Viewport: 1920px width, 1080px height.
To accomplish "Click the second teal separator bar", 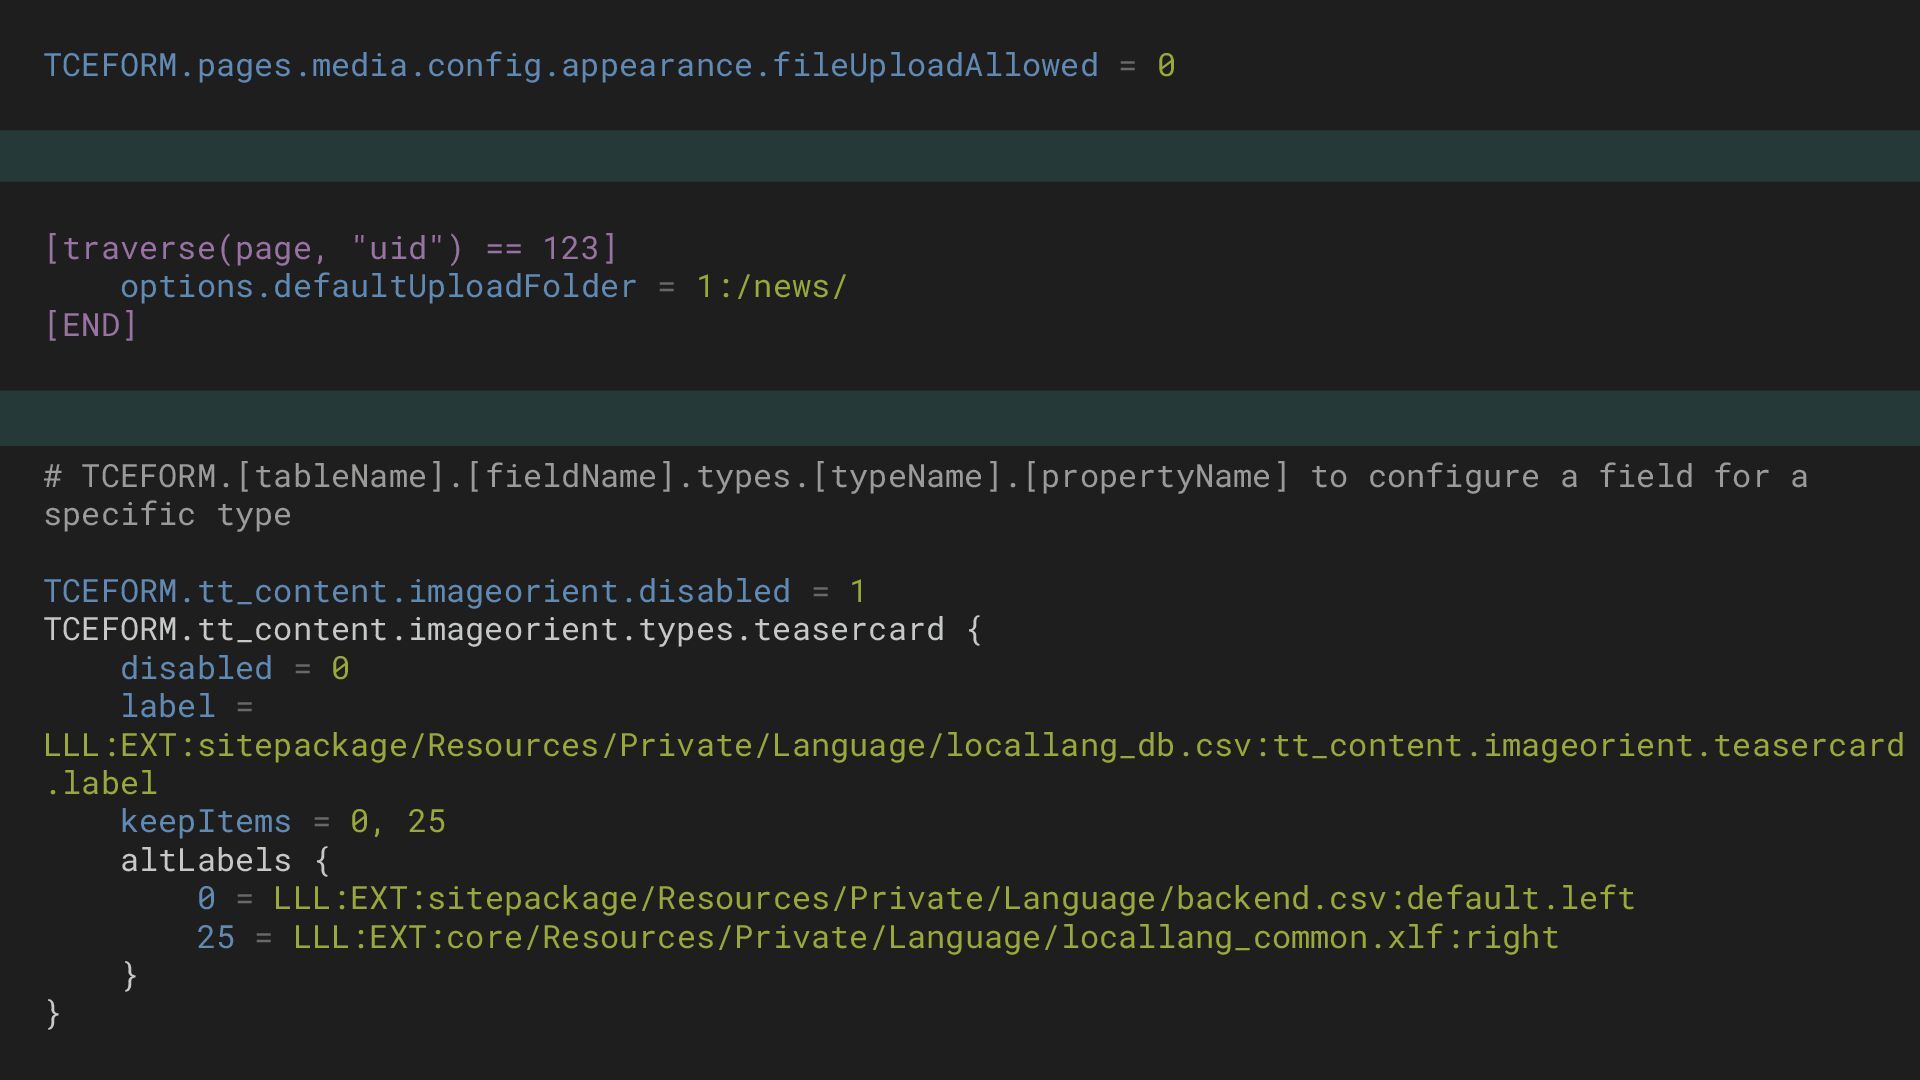I will (x=960, y=417).
